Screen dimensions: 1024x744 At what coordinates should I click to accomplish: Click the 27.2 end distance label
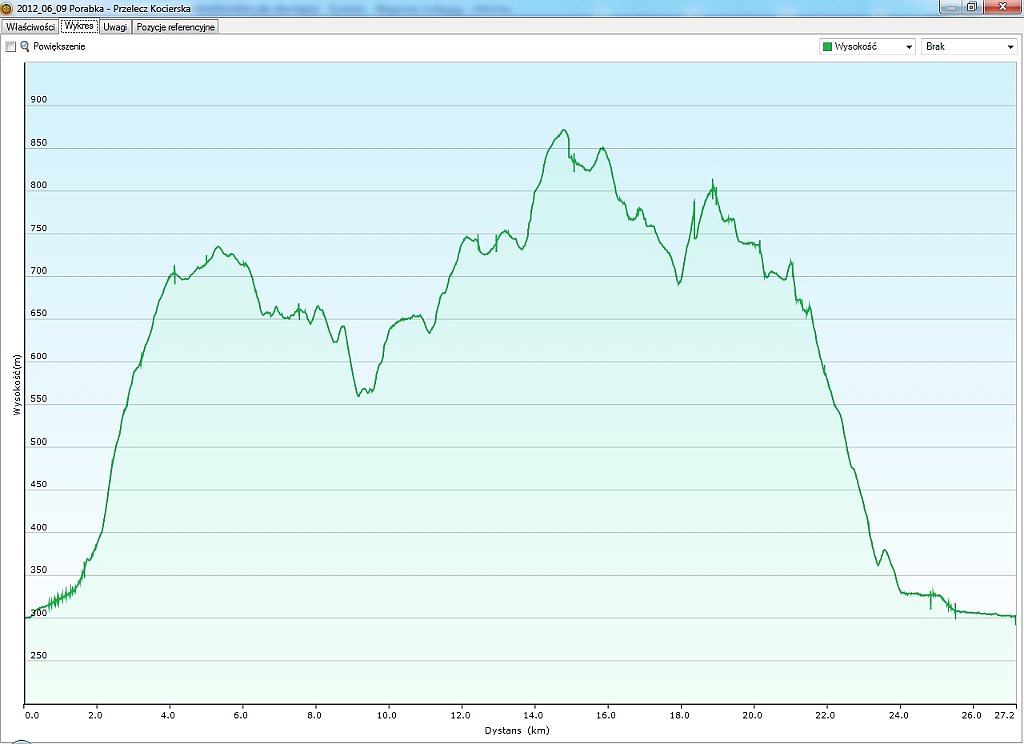(x=1005, y=715)
